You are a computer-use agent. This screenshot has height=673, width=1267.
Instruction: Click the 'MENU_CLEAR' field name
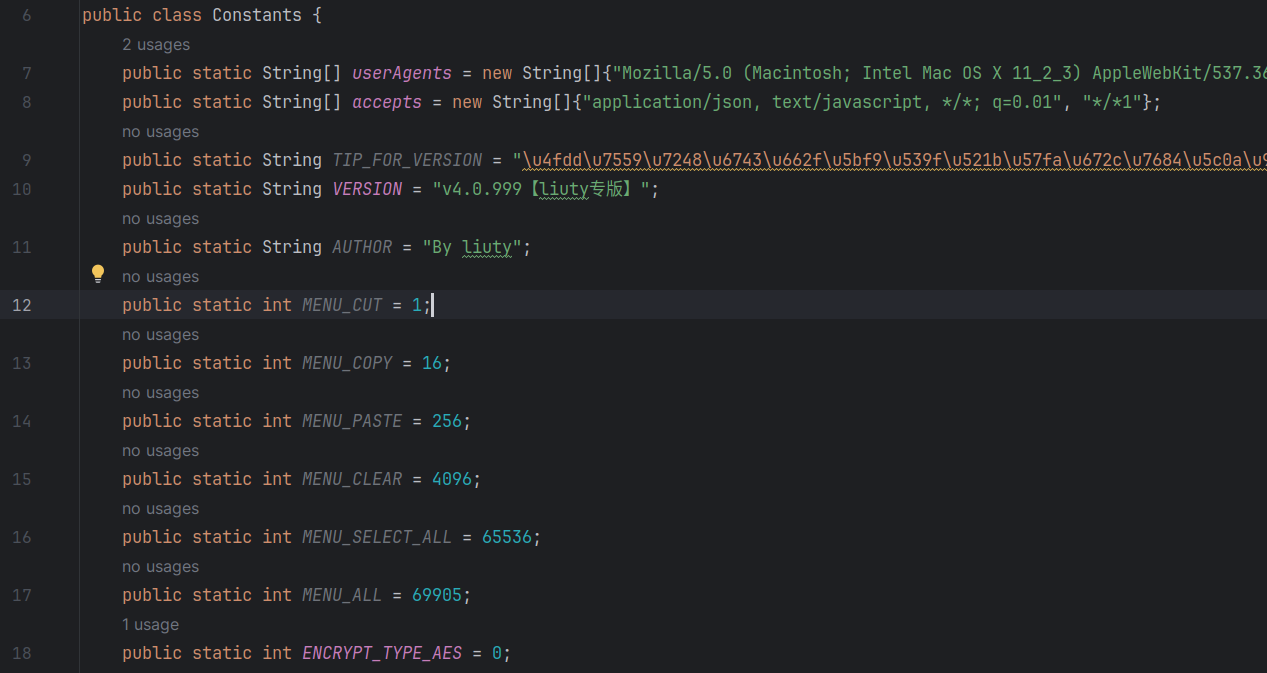pyautogui.click(x=352, y=480)
